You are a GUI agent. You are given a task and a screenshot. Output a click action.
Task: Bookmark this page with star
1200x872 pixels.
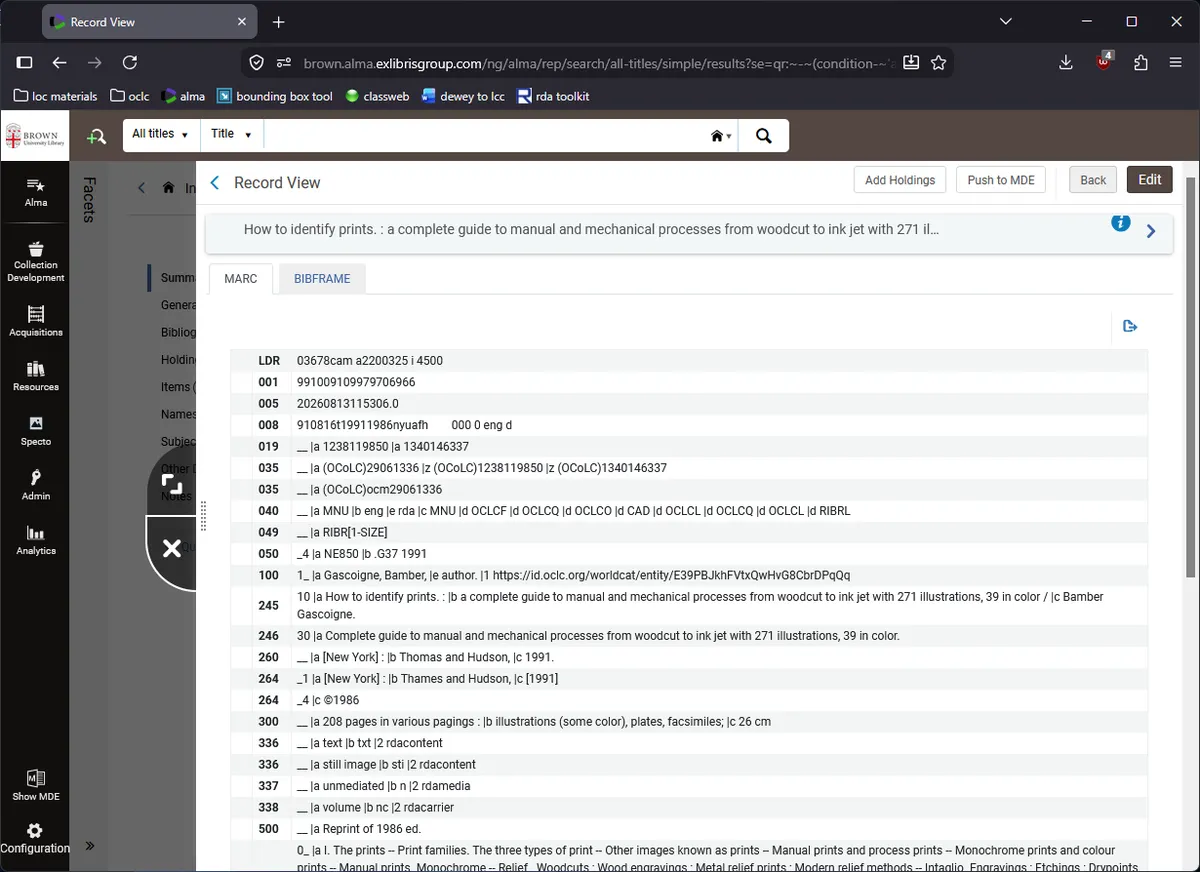coord(938,62)
